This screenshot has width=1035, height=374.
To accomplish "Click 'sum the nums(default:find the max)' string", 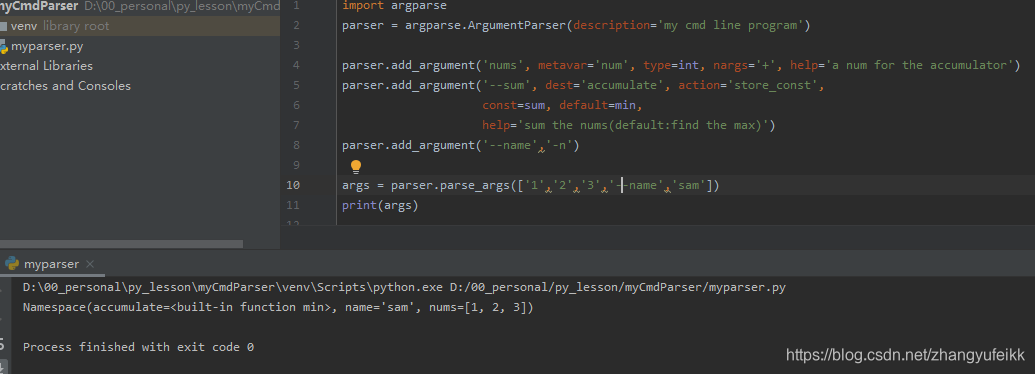I will click(x=642, y=125).
